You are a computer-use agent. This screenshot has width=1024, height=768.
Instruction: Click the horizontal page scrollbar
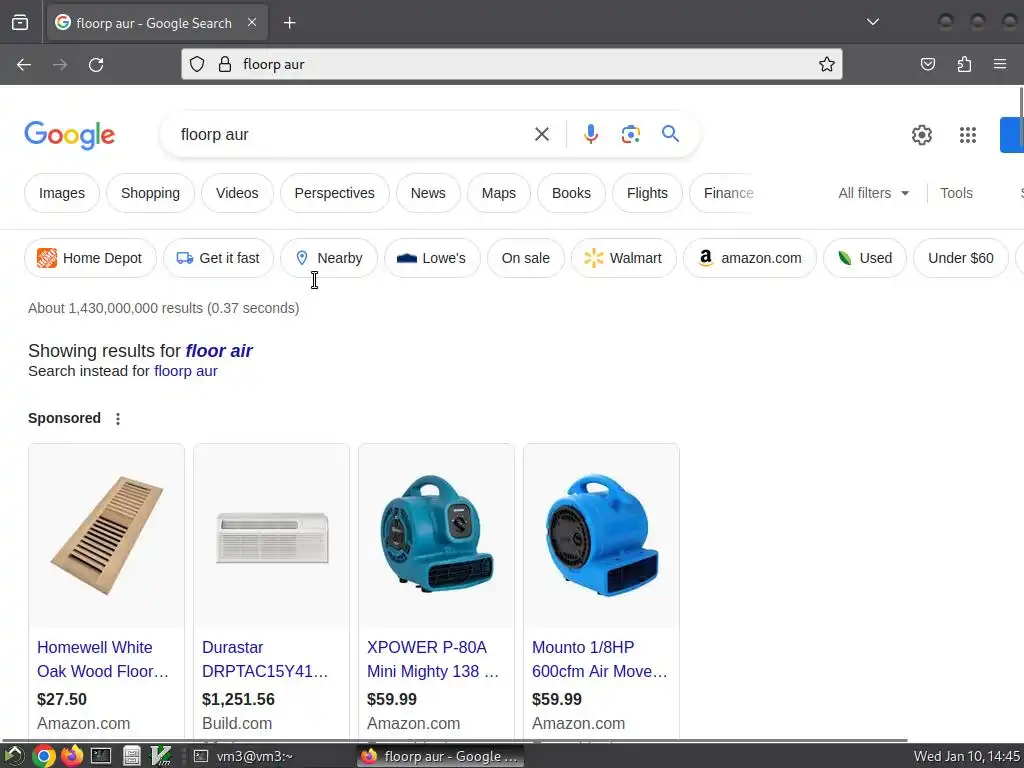455,741
